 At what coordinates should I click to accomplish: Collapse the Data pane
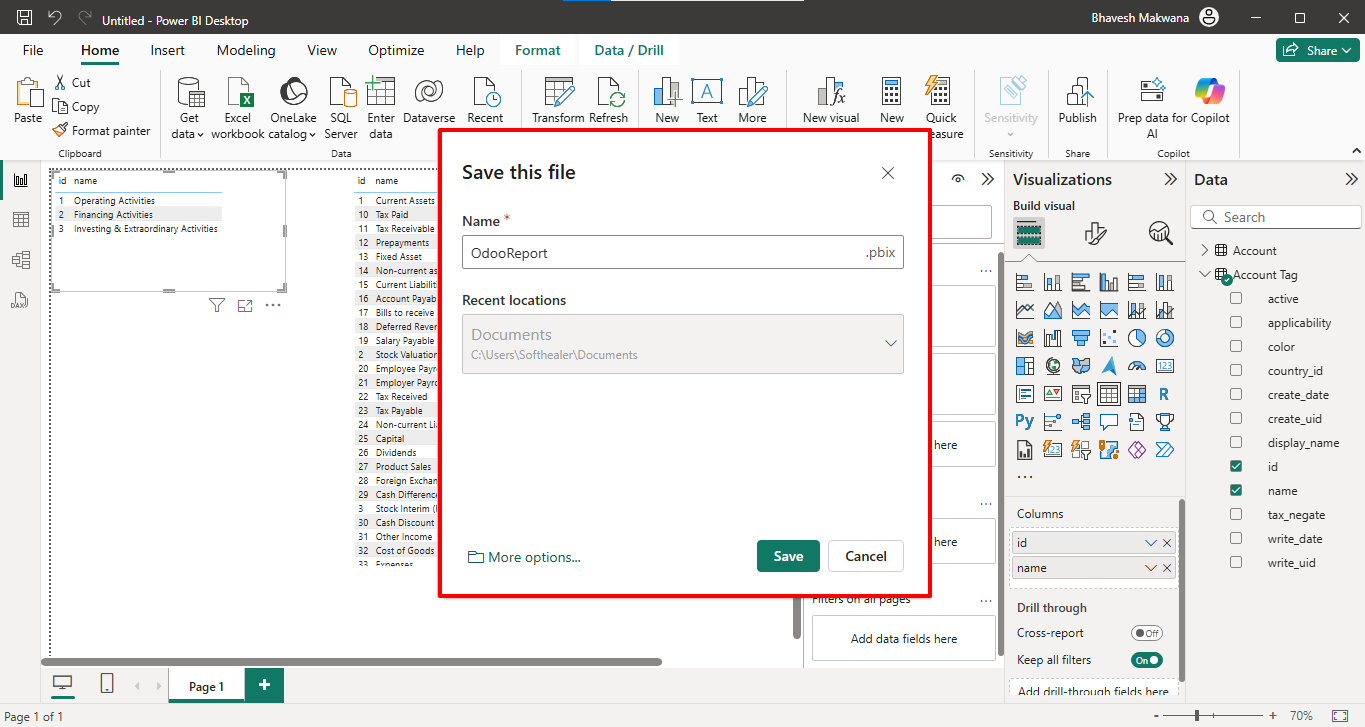tap(1351, 180)
